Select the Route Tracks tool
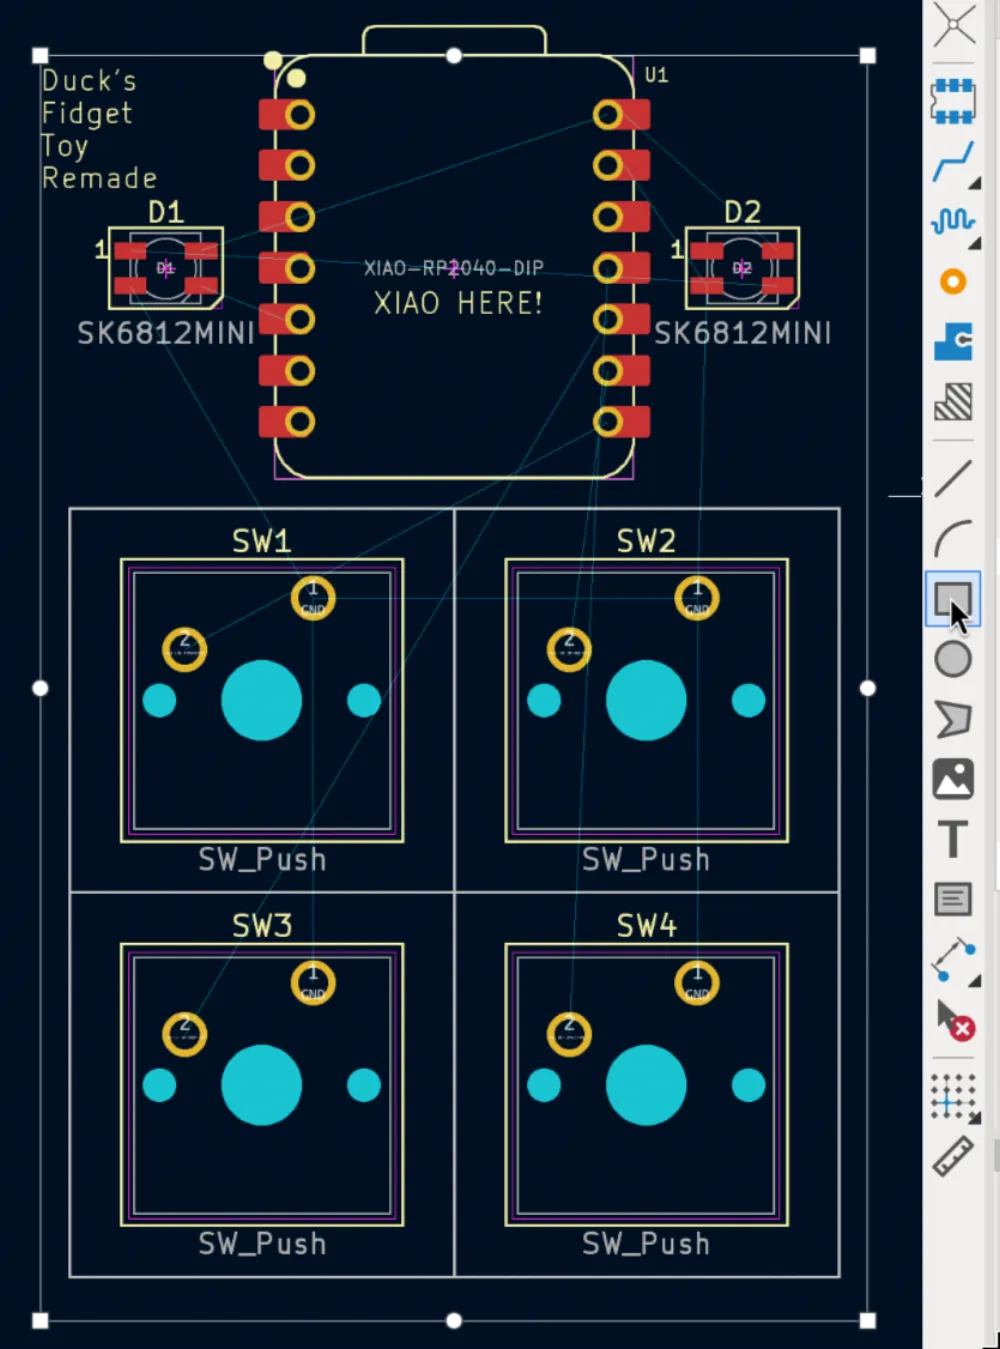This screenshot has width=1000, height=1349. click(x=953, y=162)
